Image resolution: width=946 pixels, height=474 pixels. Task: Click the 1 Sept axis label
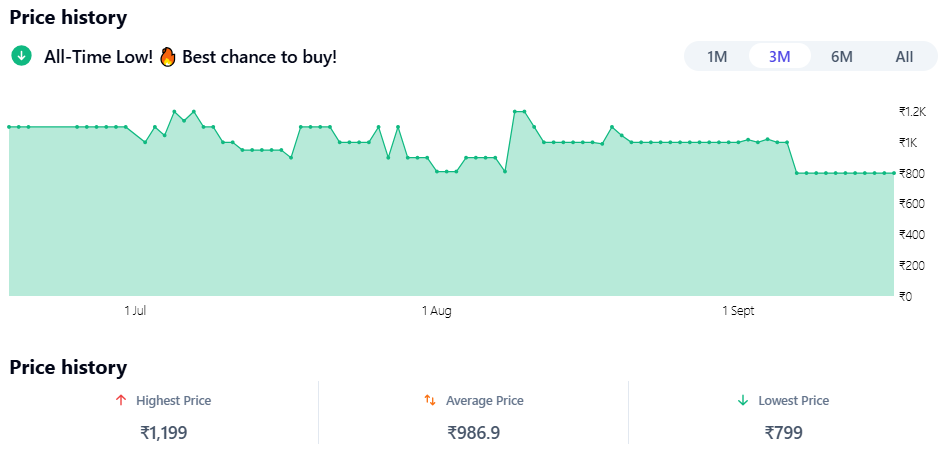[738, 311]
